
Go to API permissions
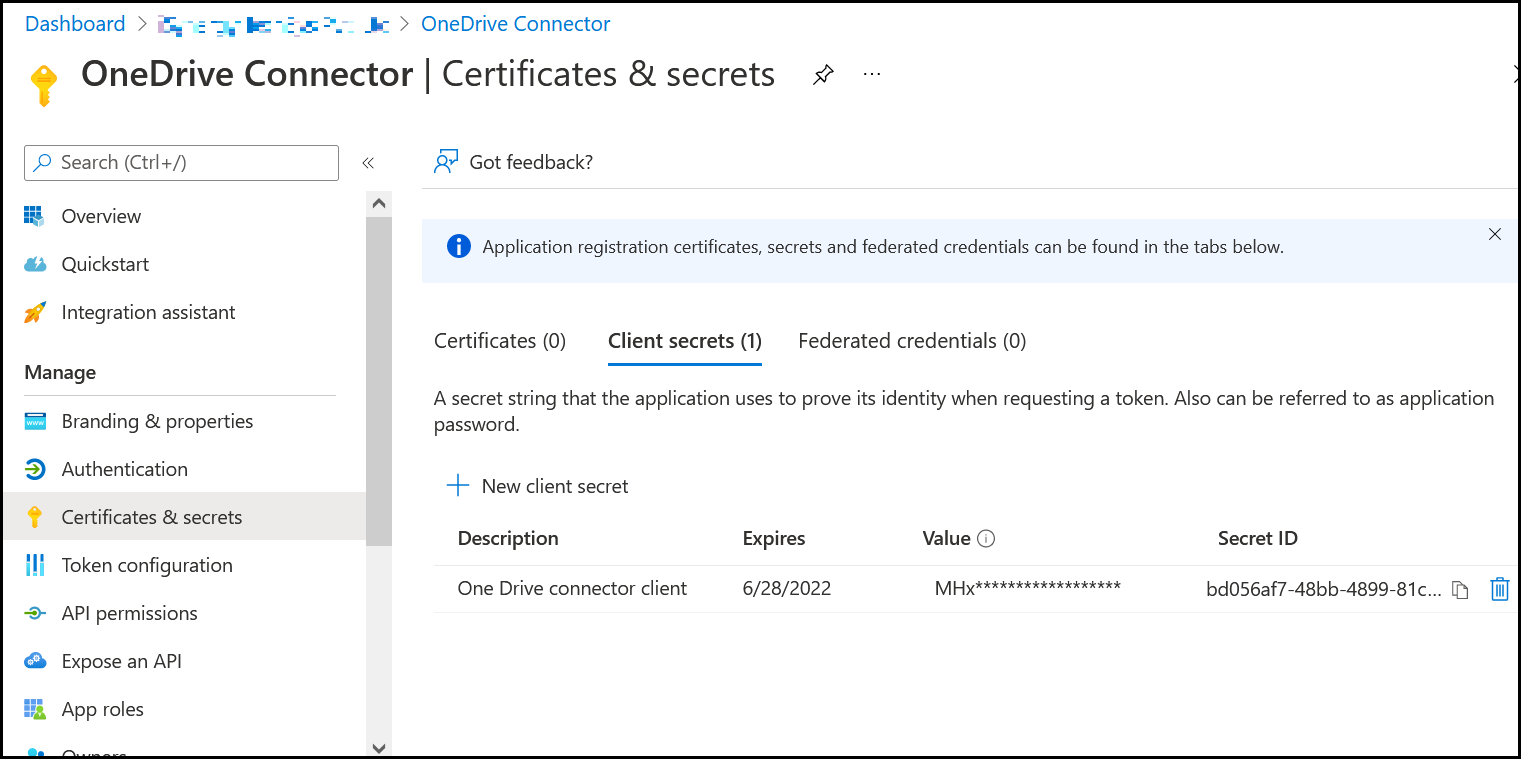click(129, 613)
